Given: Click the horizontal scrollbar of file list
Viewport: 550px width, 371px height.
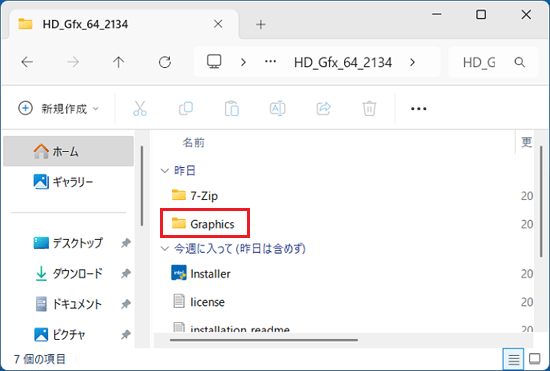Looking at the screenshot, I should pos(264,340).
